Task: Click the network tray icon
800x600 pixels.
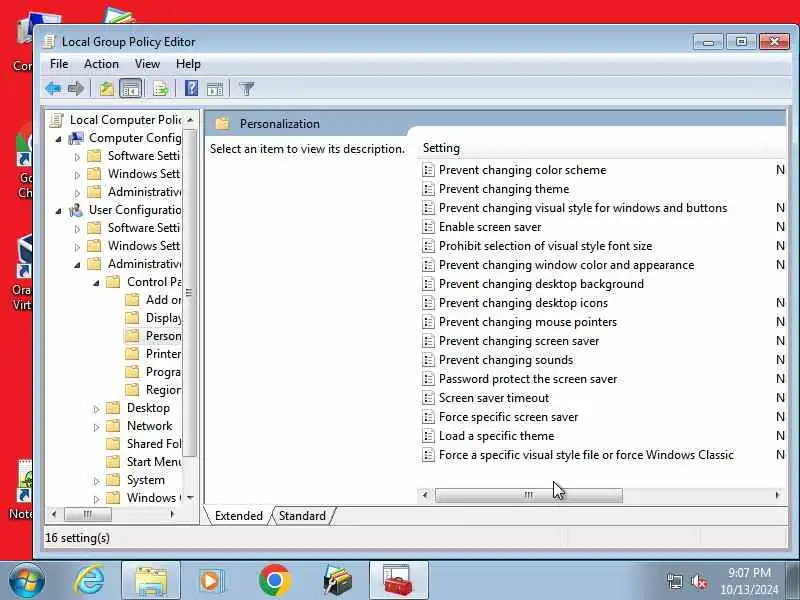Action: [x=675, y=581]
